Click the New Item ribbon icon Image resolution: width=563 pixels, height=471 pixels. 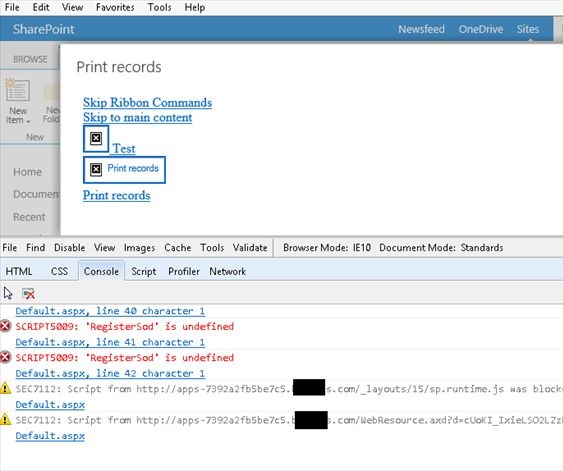pos(17,90)
